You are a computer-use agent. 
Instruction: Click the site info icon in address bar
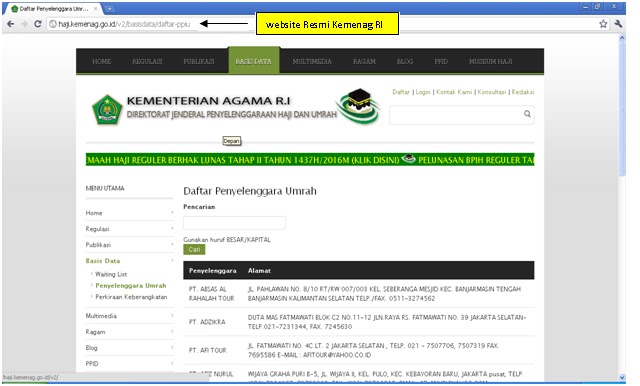(53, 24)
